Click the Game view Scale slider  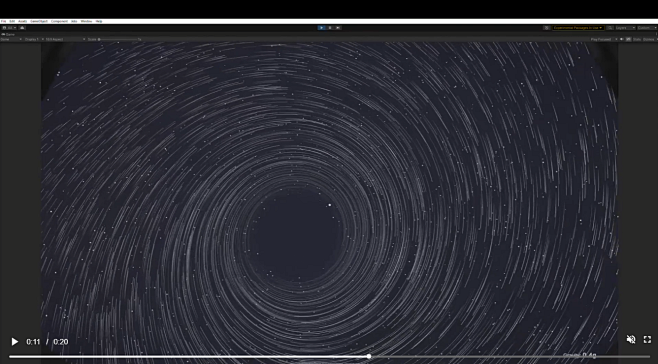pyautogui.click(x=119, y=39)
